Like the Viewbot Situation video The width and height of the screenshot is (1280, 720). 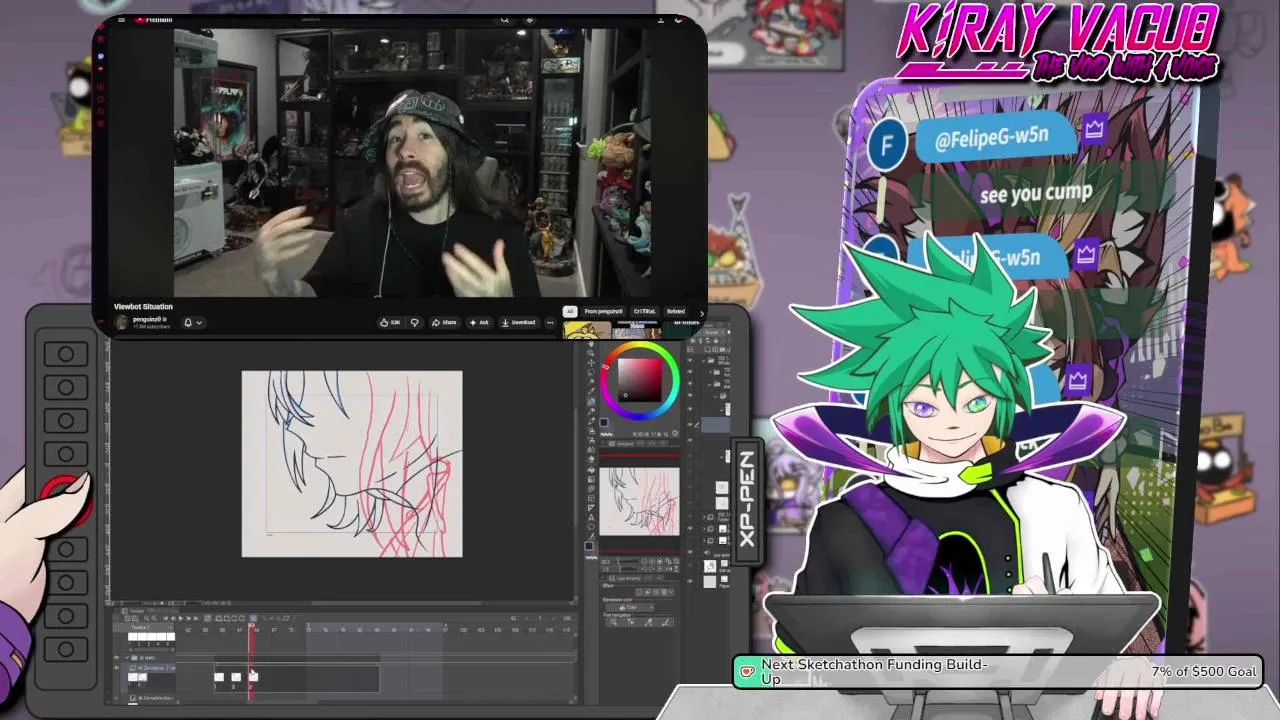(x=390, y=322)
